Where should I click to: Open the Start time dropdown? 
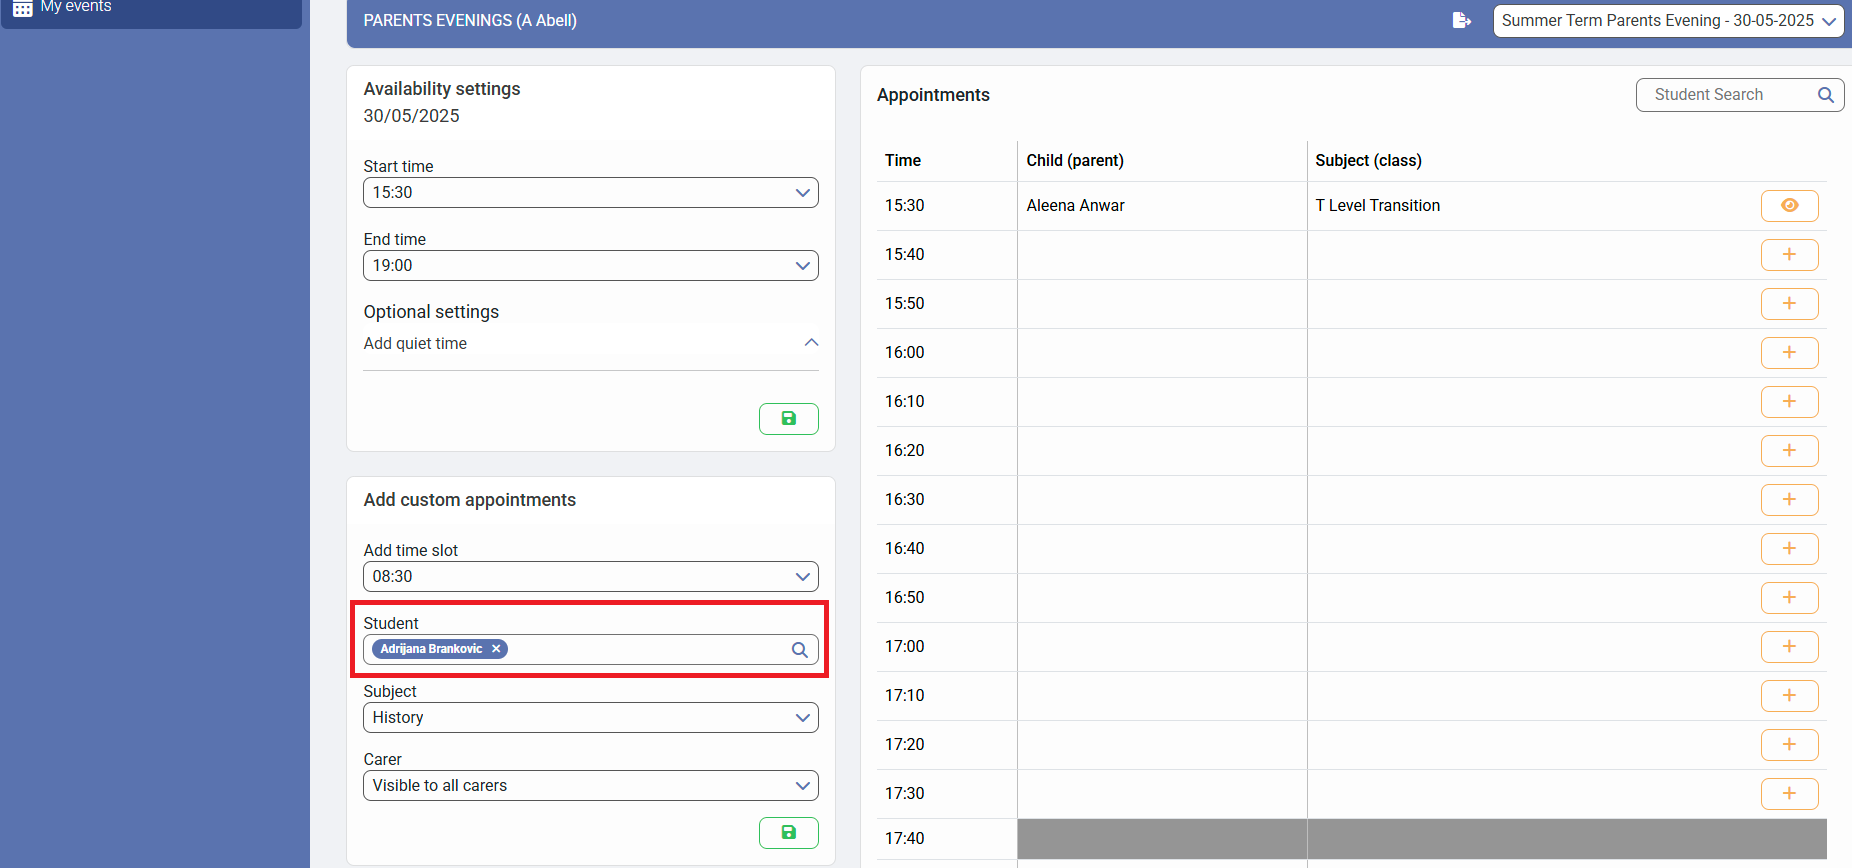coord(590,193)
